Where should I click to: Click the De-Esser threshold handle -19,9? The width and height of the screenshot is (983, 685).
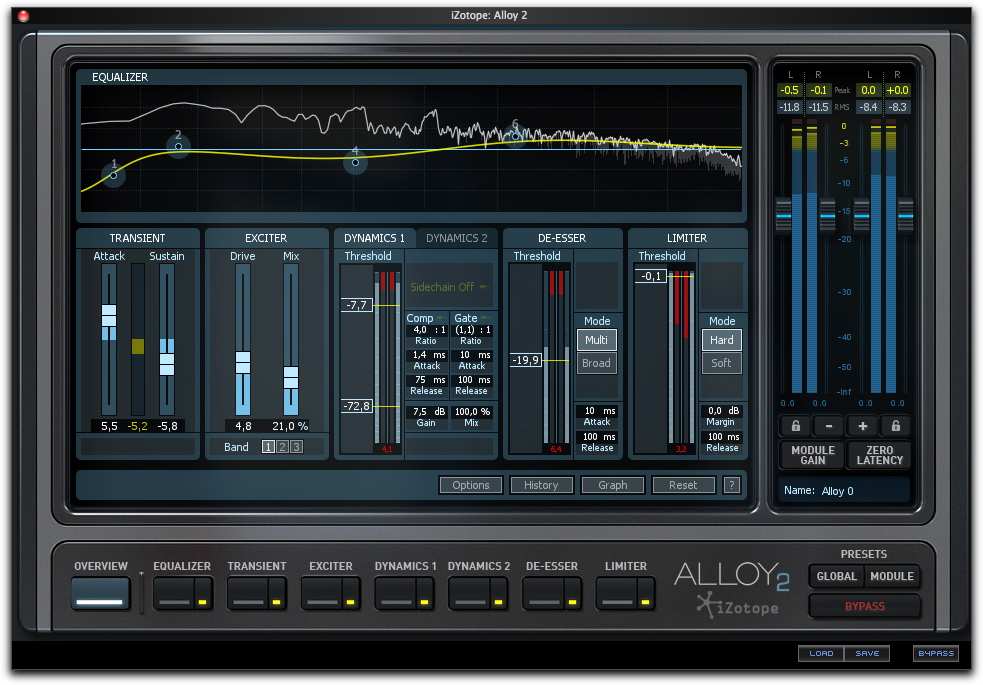525,360
